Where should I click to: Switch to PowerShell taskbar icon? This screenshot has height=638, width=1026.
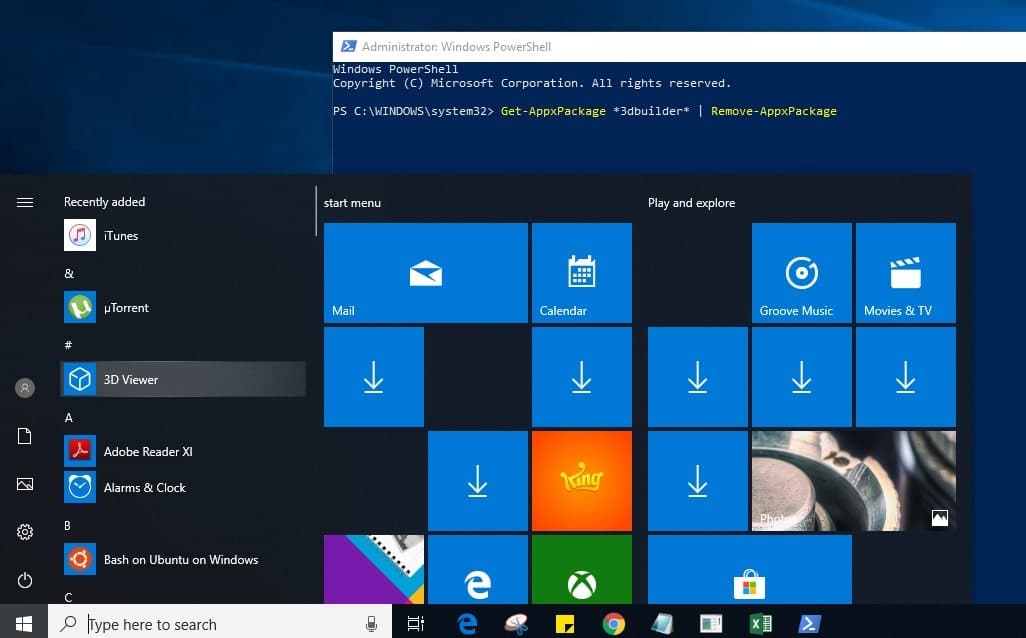[x=809, y=624]
